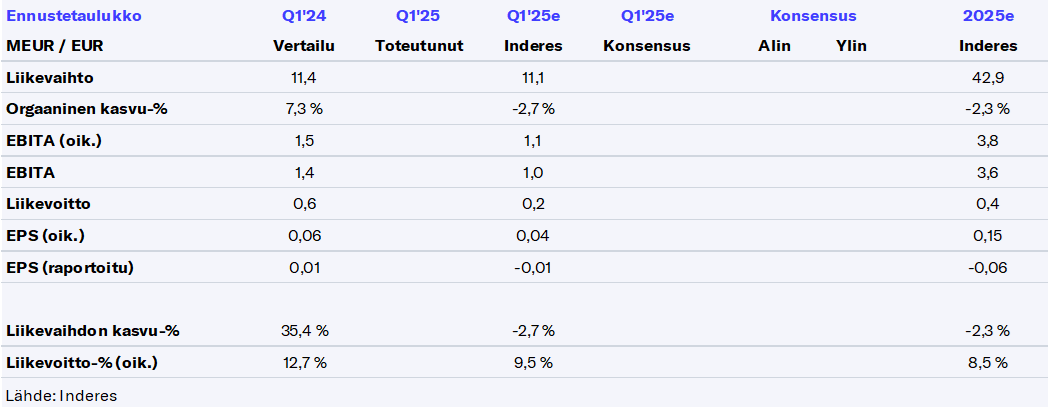Image resolution: width=1048 pixels, height=407 pixels.
Task: Click the Inderes Q1'25e EPS value -0,01
Action: pos(534,267)
